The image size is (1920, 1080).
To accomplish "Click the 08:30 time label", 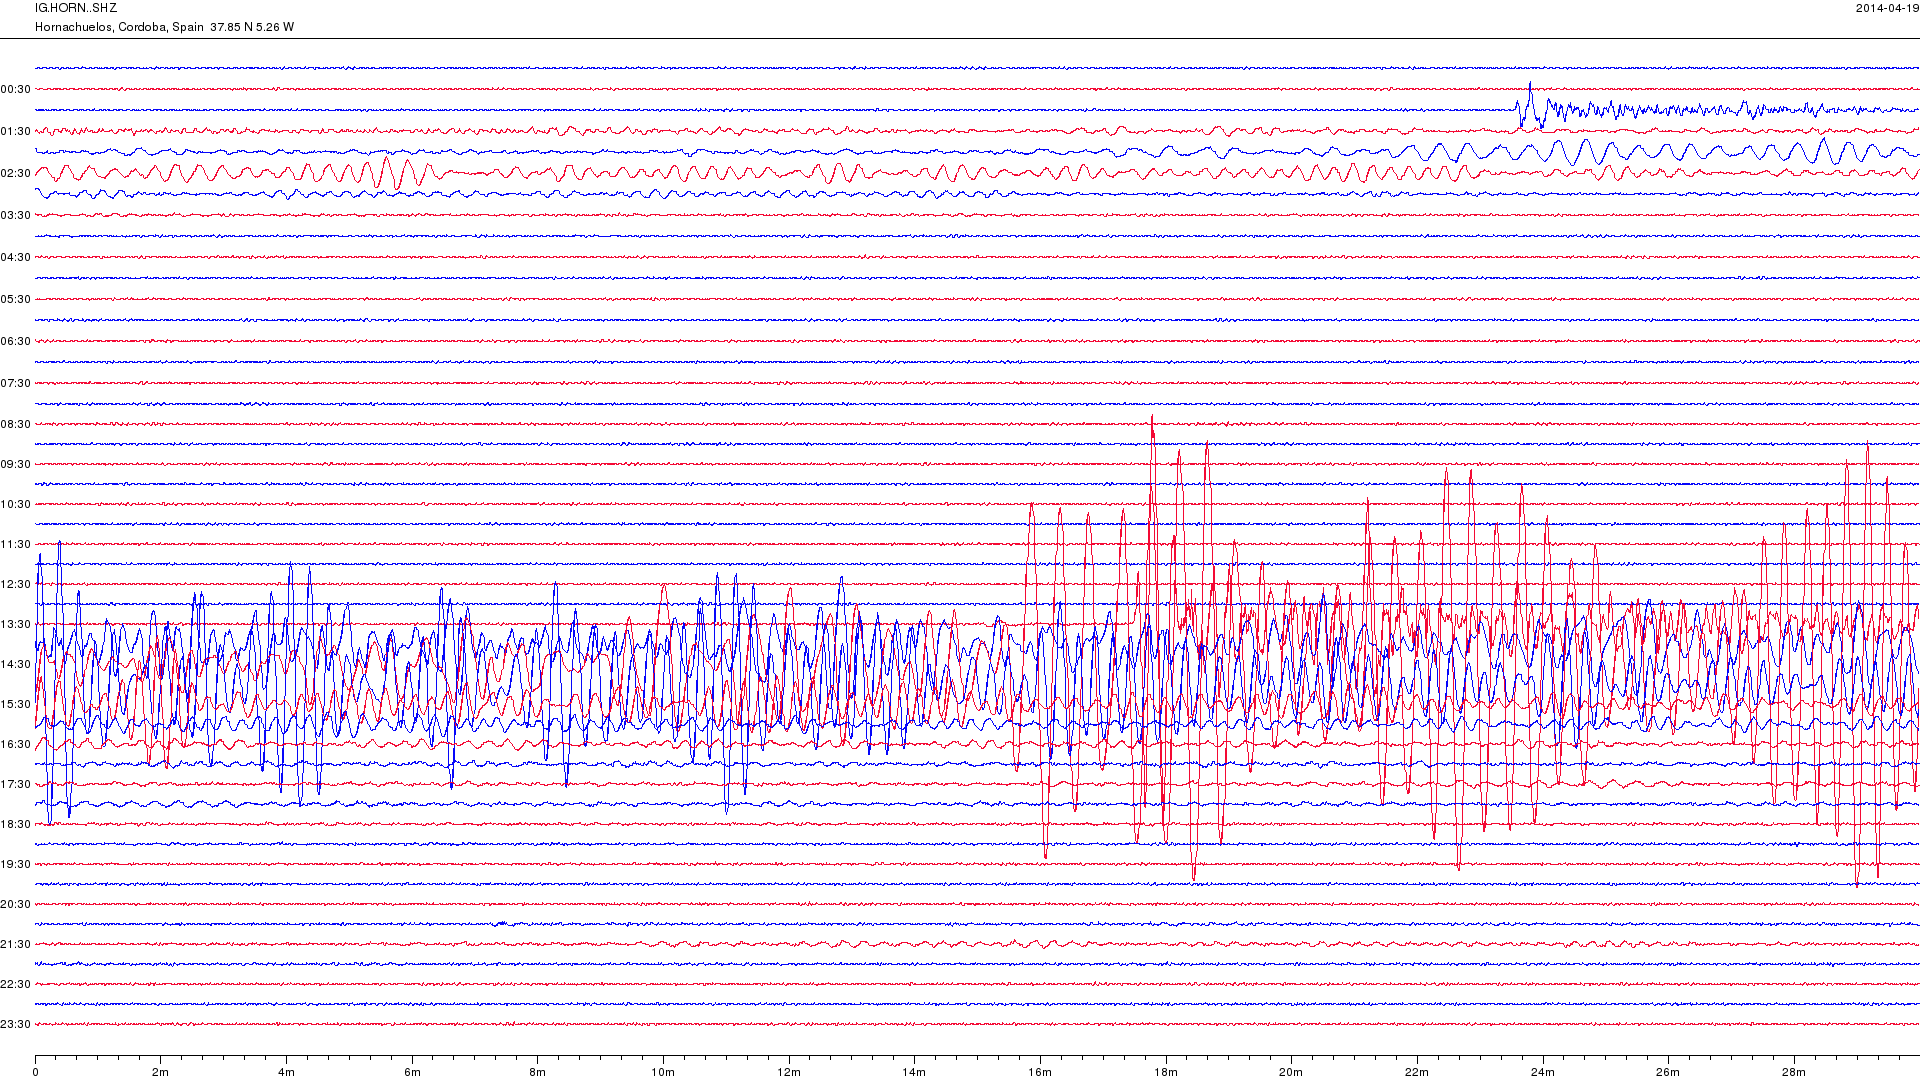I will point(16,424).
